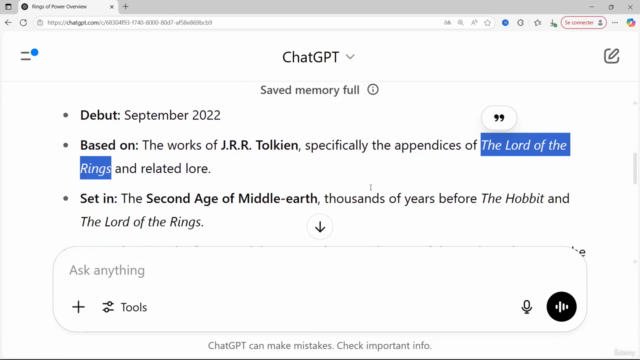640x360 pixels.
Task: Click the bold text 'J.R.R. Tolkien'
Action: coord(259,145)
